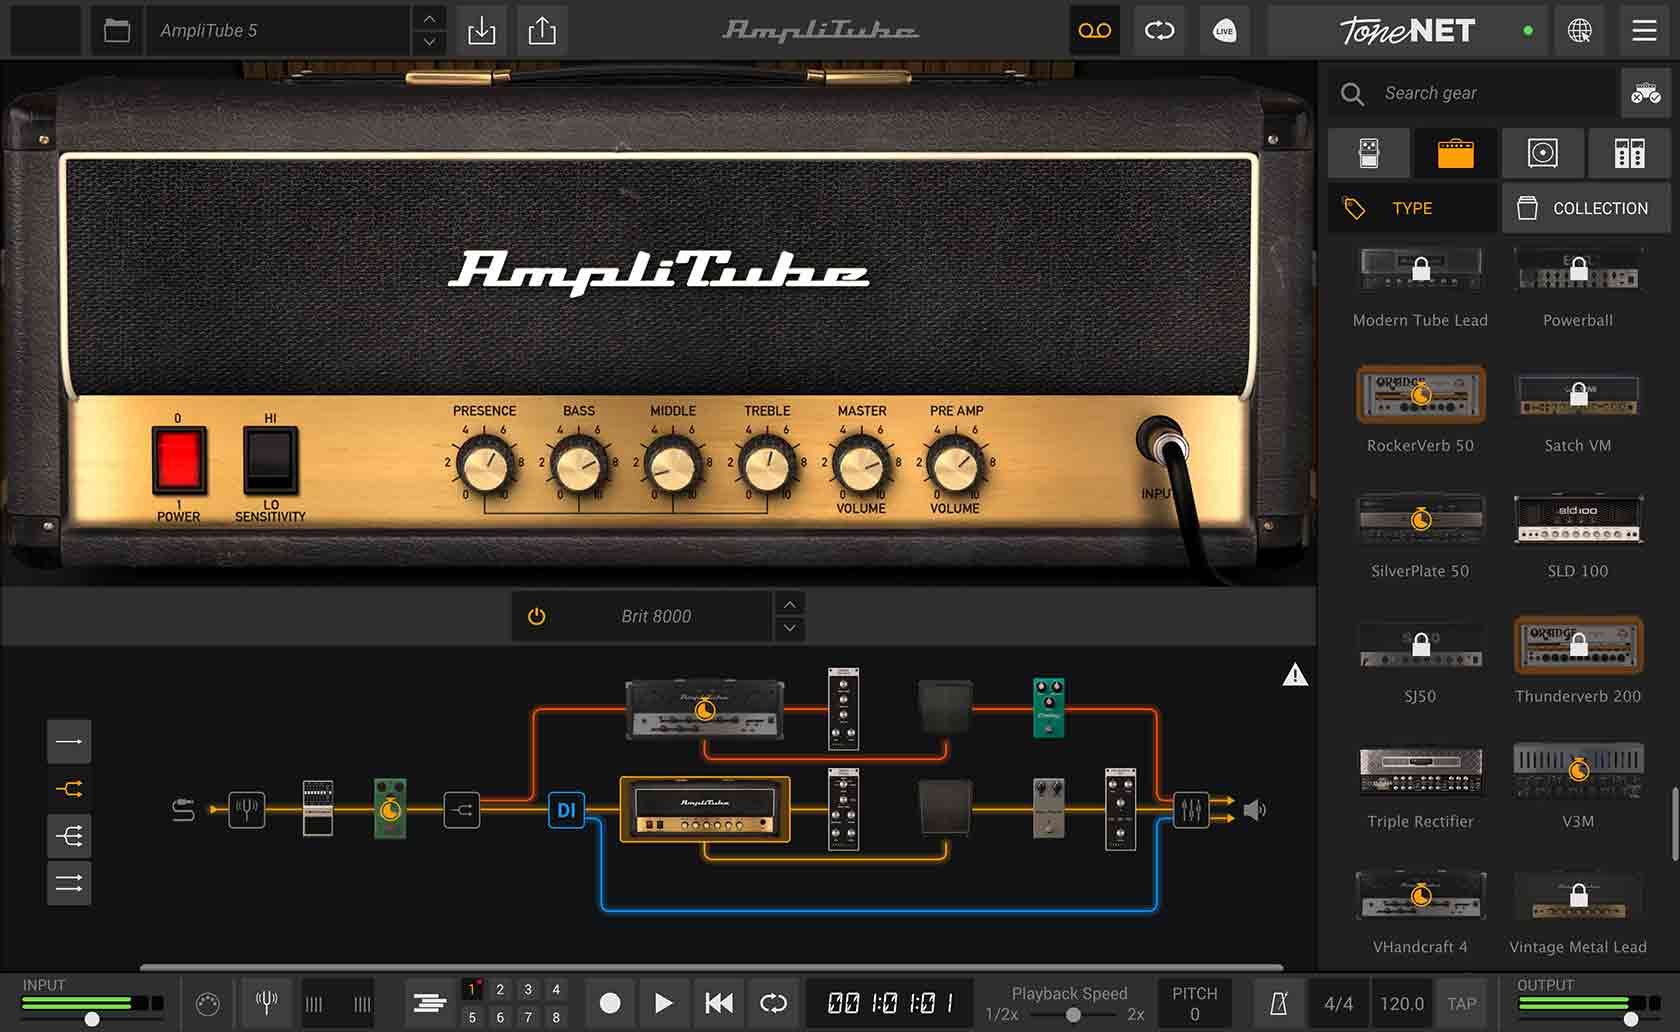
Task: Select the stompbox gear category icon
Action: [x=1368, y=153]
